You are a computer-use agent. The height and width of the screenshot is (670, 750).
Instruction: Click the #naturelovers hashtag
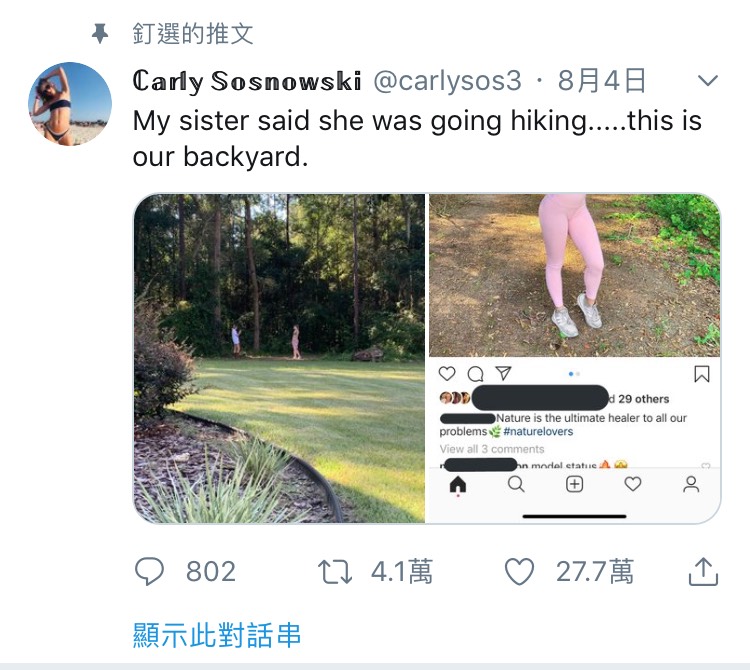(x=537, y=431)
